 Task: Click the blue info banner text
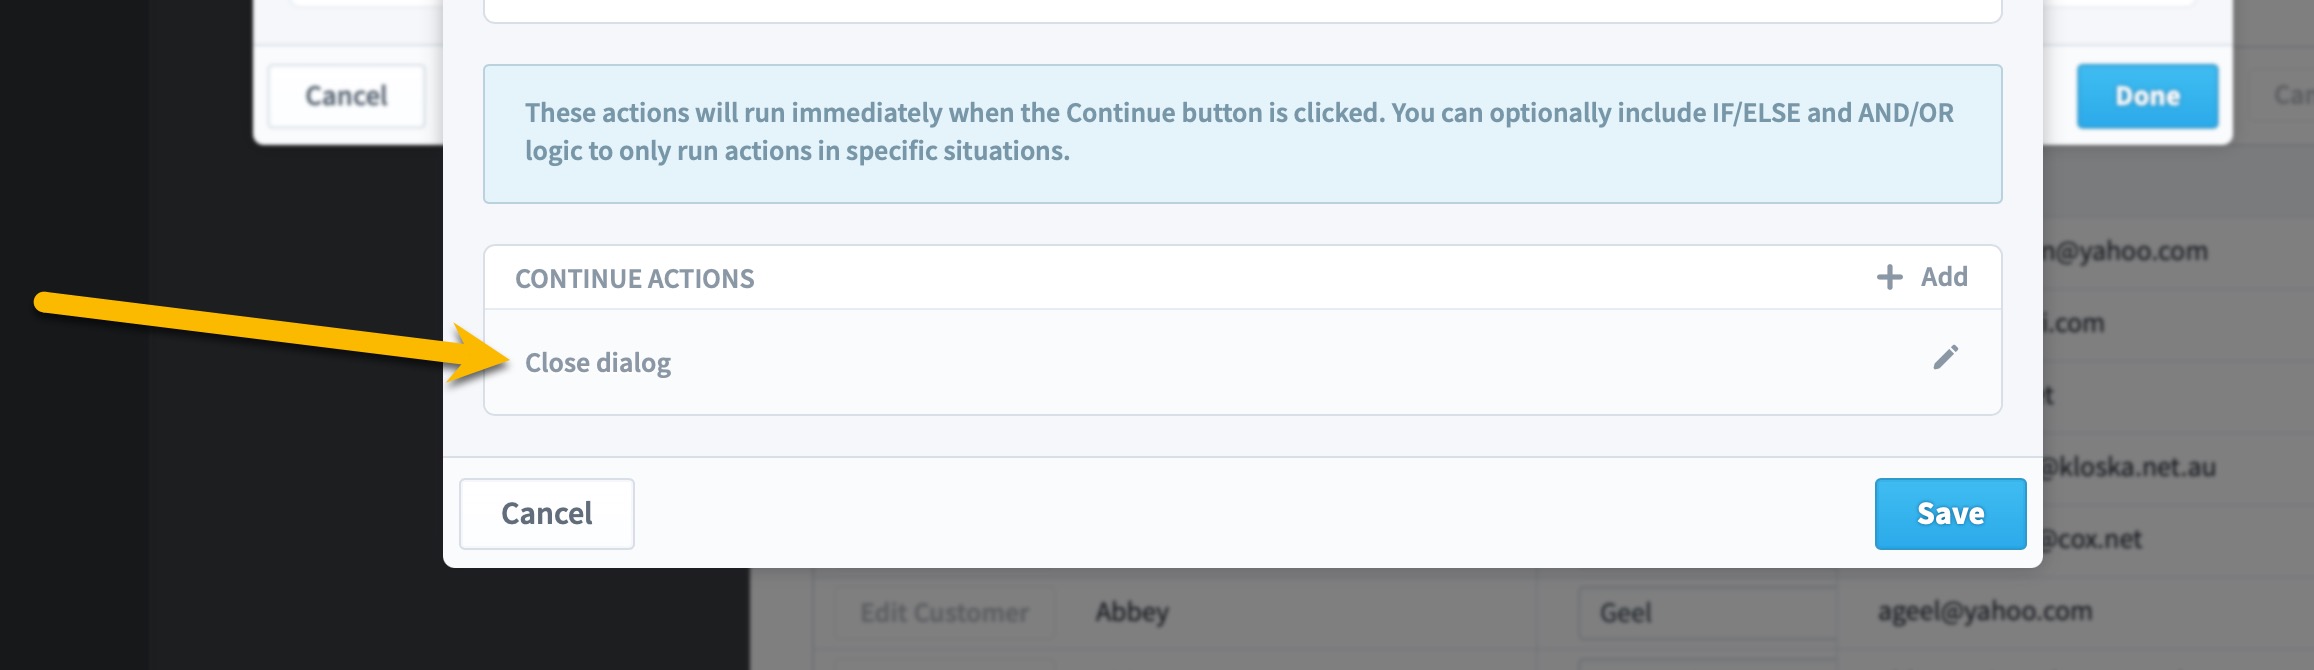click(1240, 132)
